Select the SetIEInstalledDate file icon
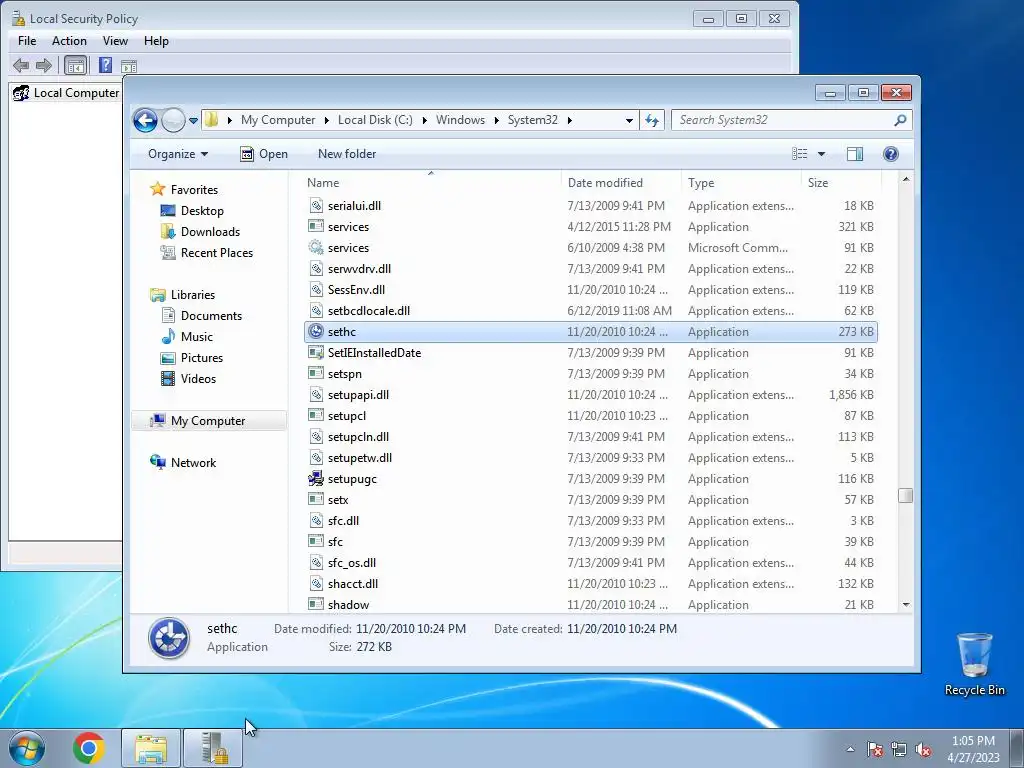1024x768 pixels. 316,353
